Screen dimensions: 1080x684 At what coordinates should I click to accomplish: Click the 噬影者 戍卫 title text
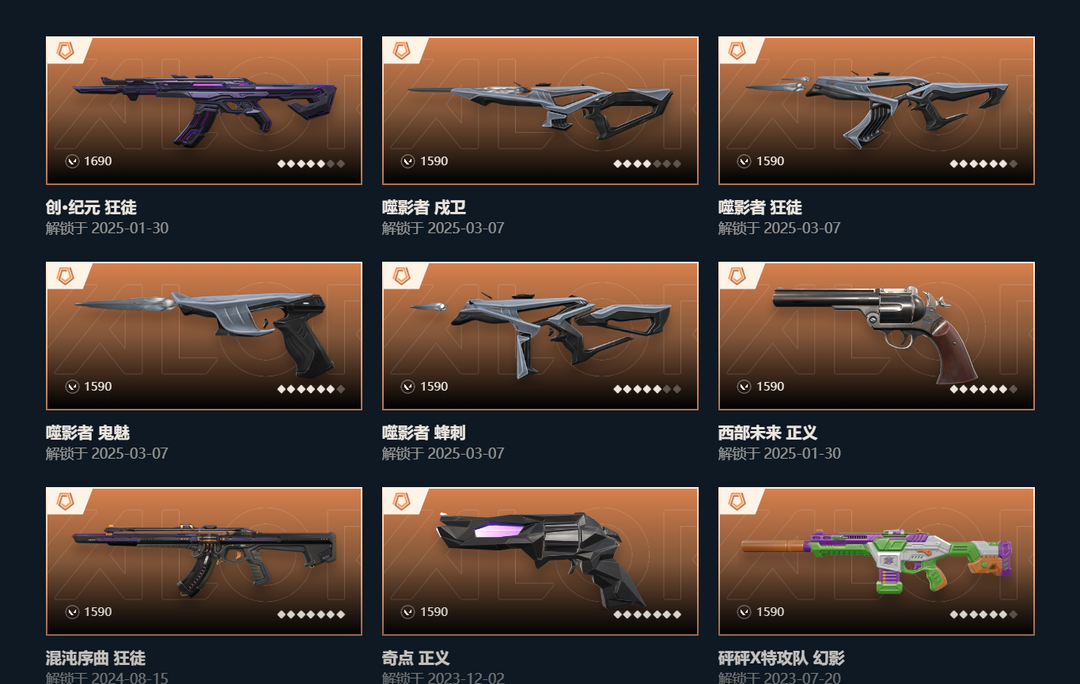pyautogui.click(x=424, y=207)
